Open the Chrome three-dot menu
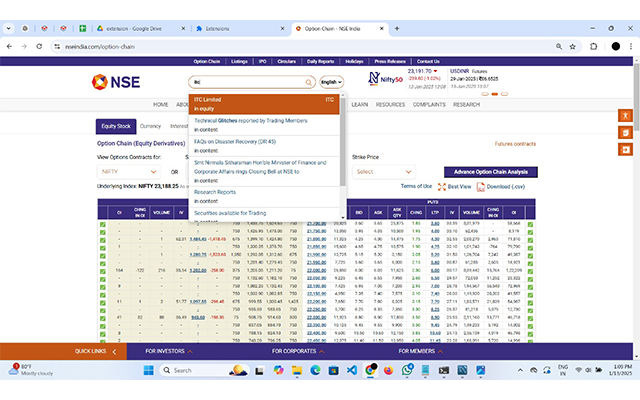 tap(631, 47)
